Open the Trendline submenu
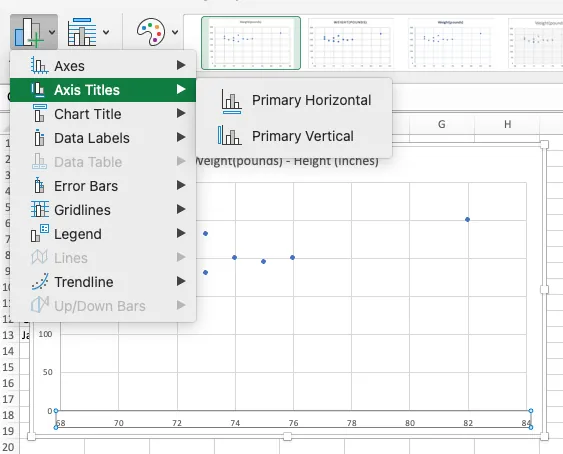 (103, 282)
